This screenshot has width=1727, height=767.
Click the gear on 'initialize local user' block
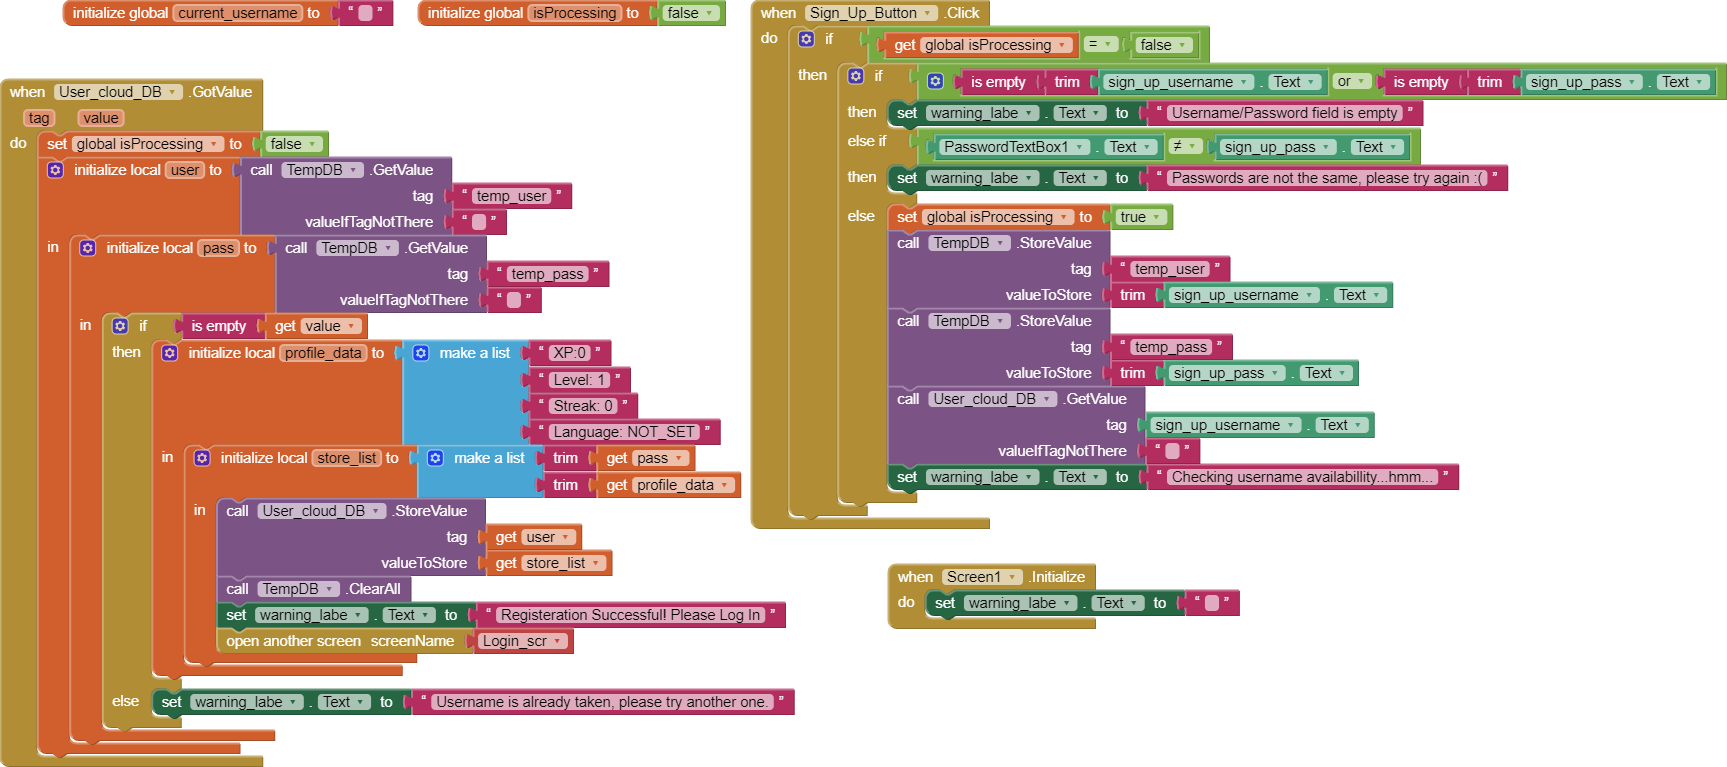[x=55, y=170]
